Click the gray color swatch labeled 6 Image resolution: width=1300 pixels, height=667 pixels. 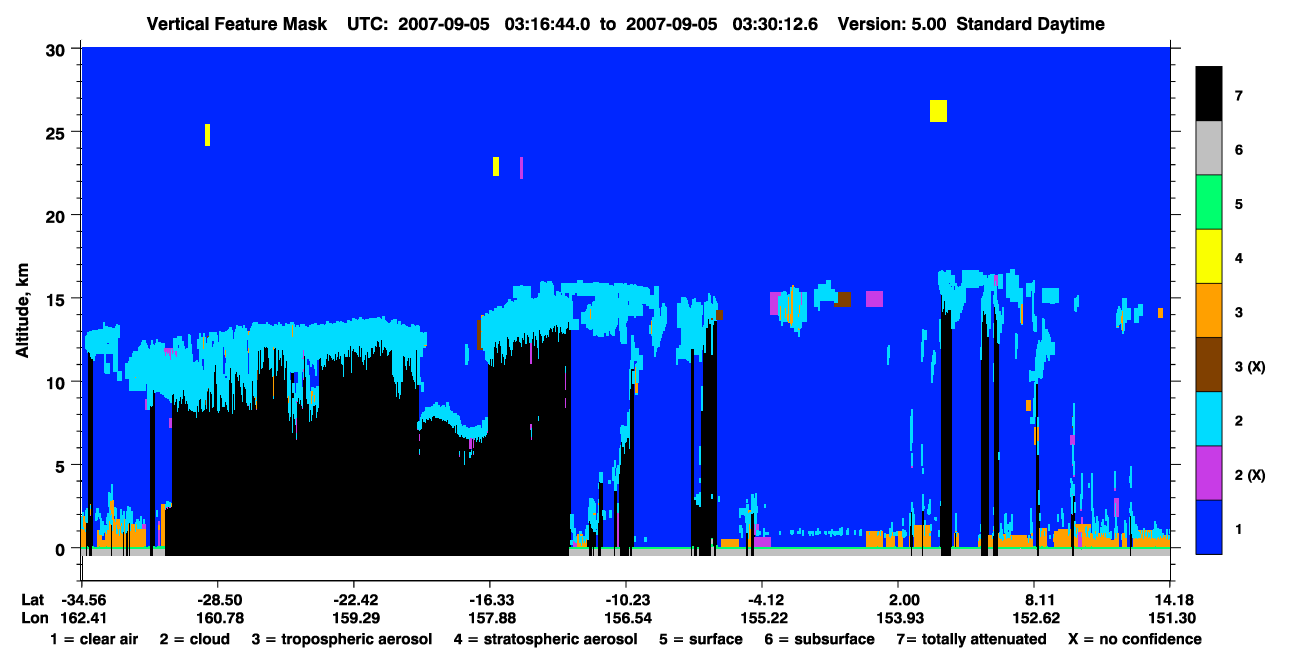[x=1209, y=150]
